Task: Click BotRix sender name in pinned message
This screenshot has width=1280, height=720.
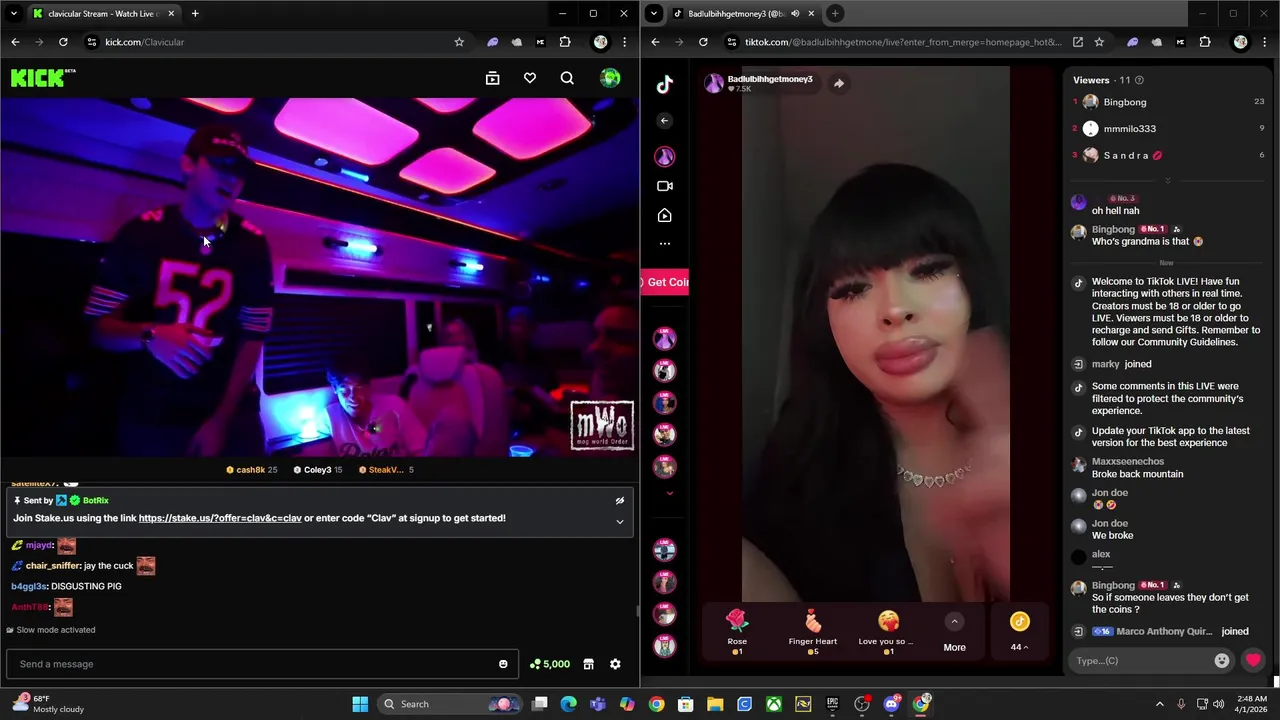Action: tap(96, 500)
